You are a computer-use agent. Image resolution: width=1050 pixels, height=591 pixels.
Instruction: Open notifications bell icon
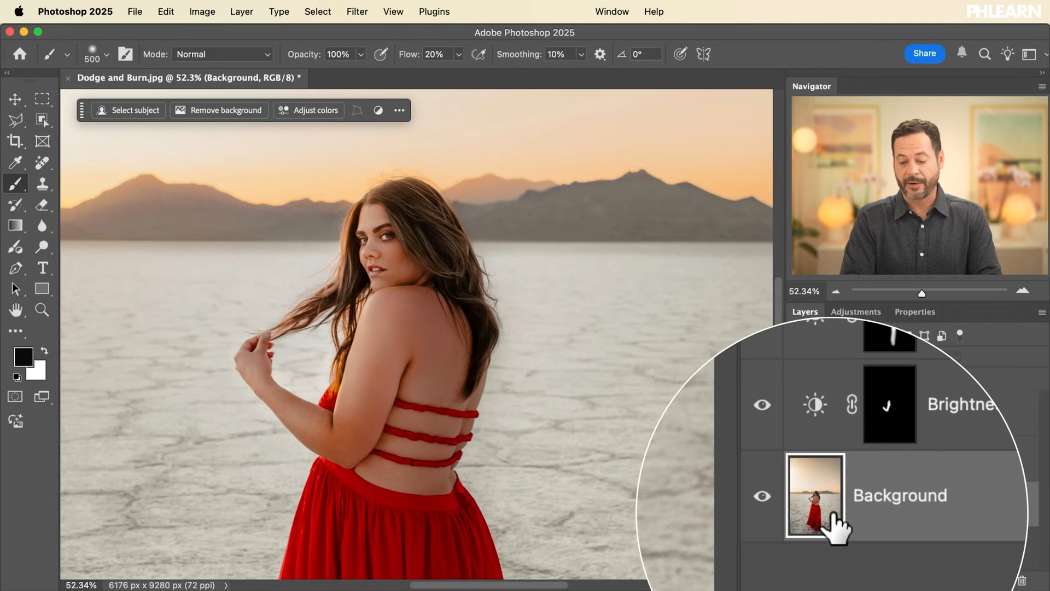[962, 53]
